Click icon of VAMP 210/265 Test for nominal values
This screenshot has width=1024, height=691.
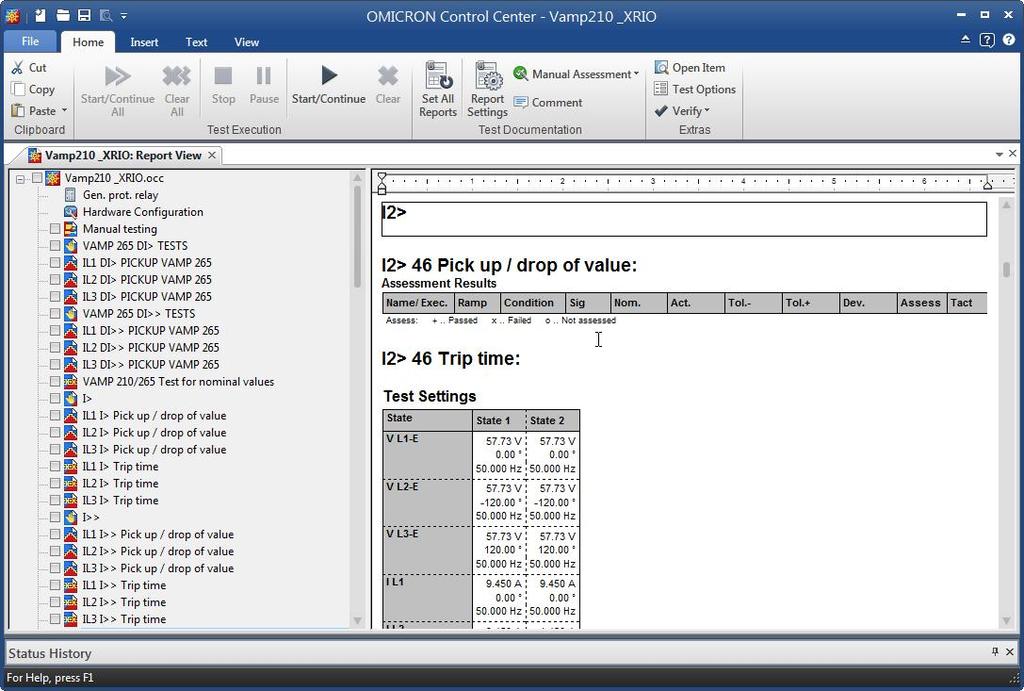point(71,381)
